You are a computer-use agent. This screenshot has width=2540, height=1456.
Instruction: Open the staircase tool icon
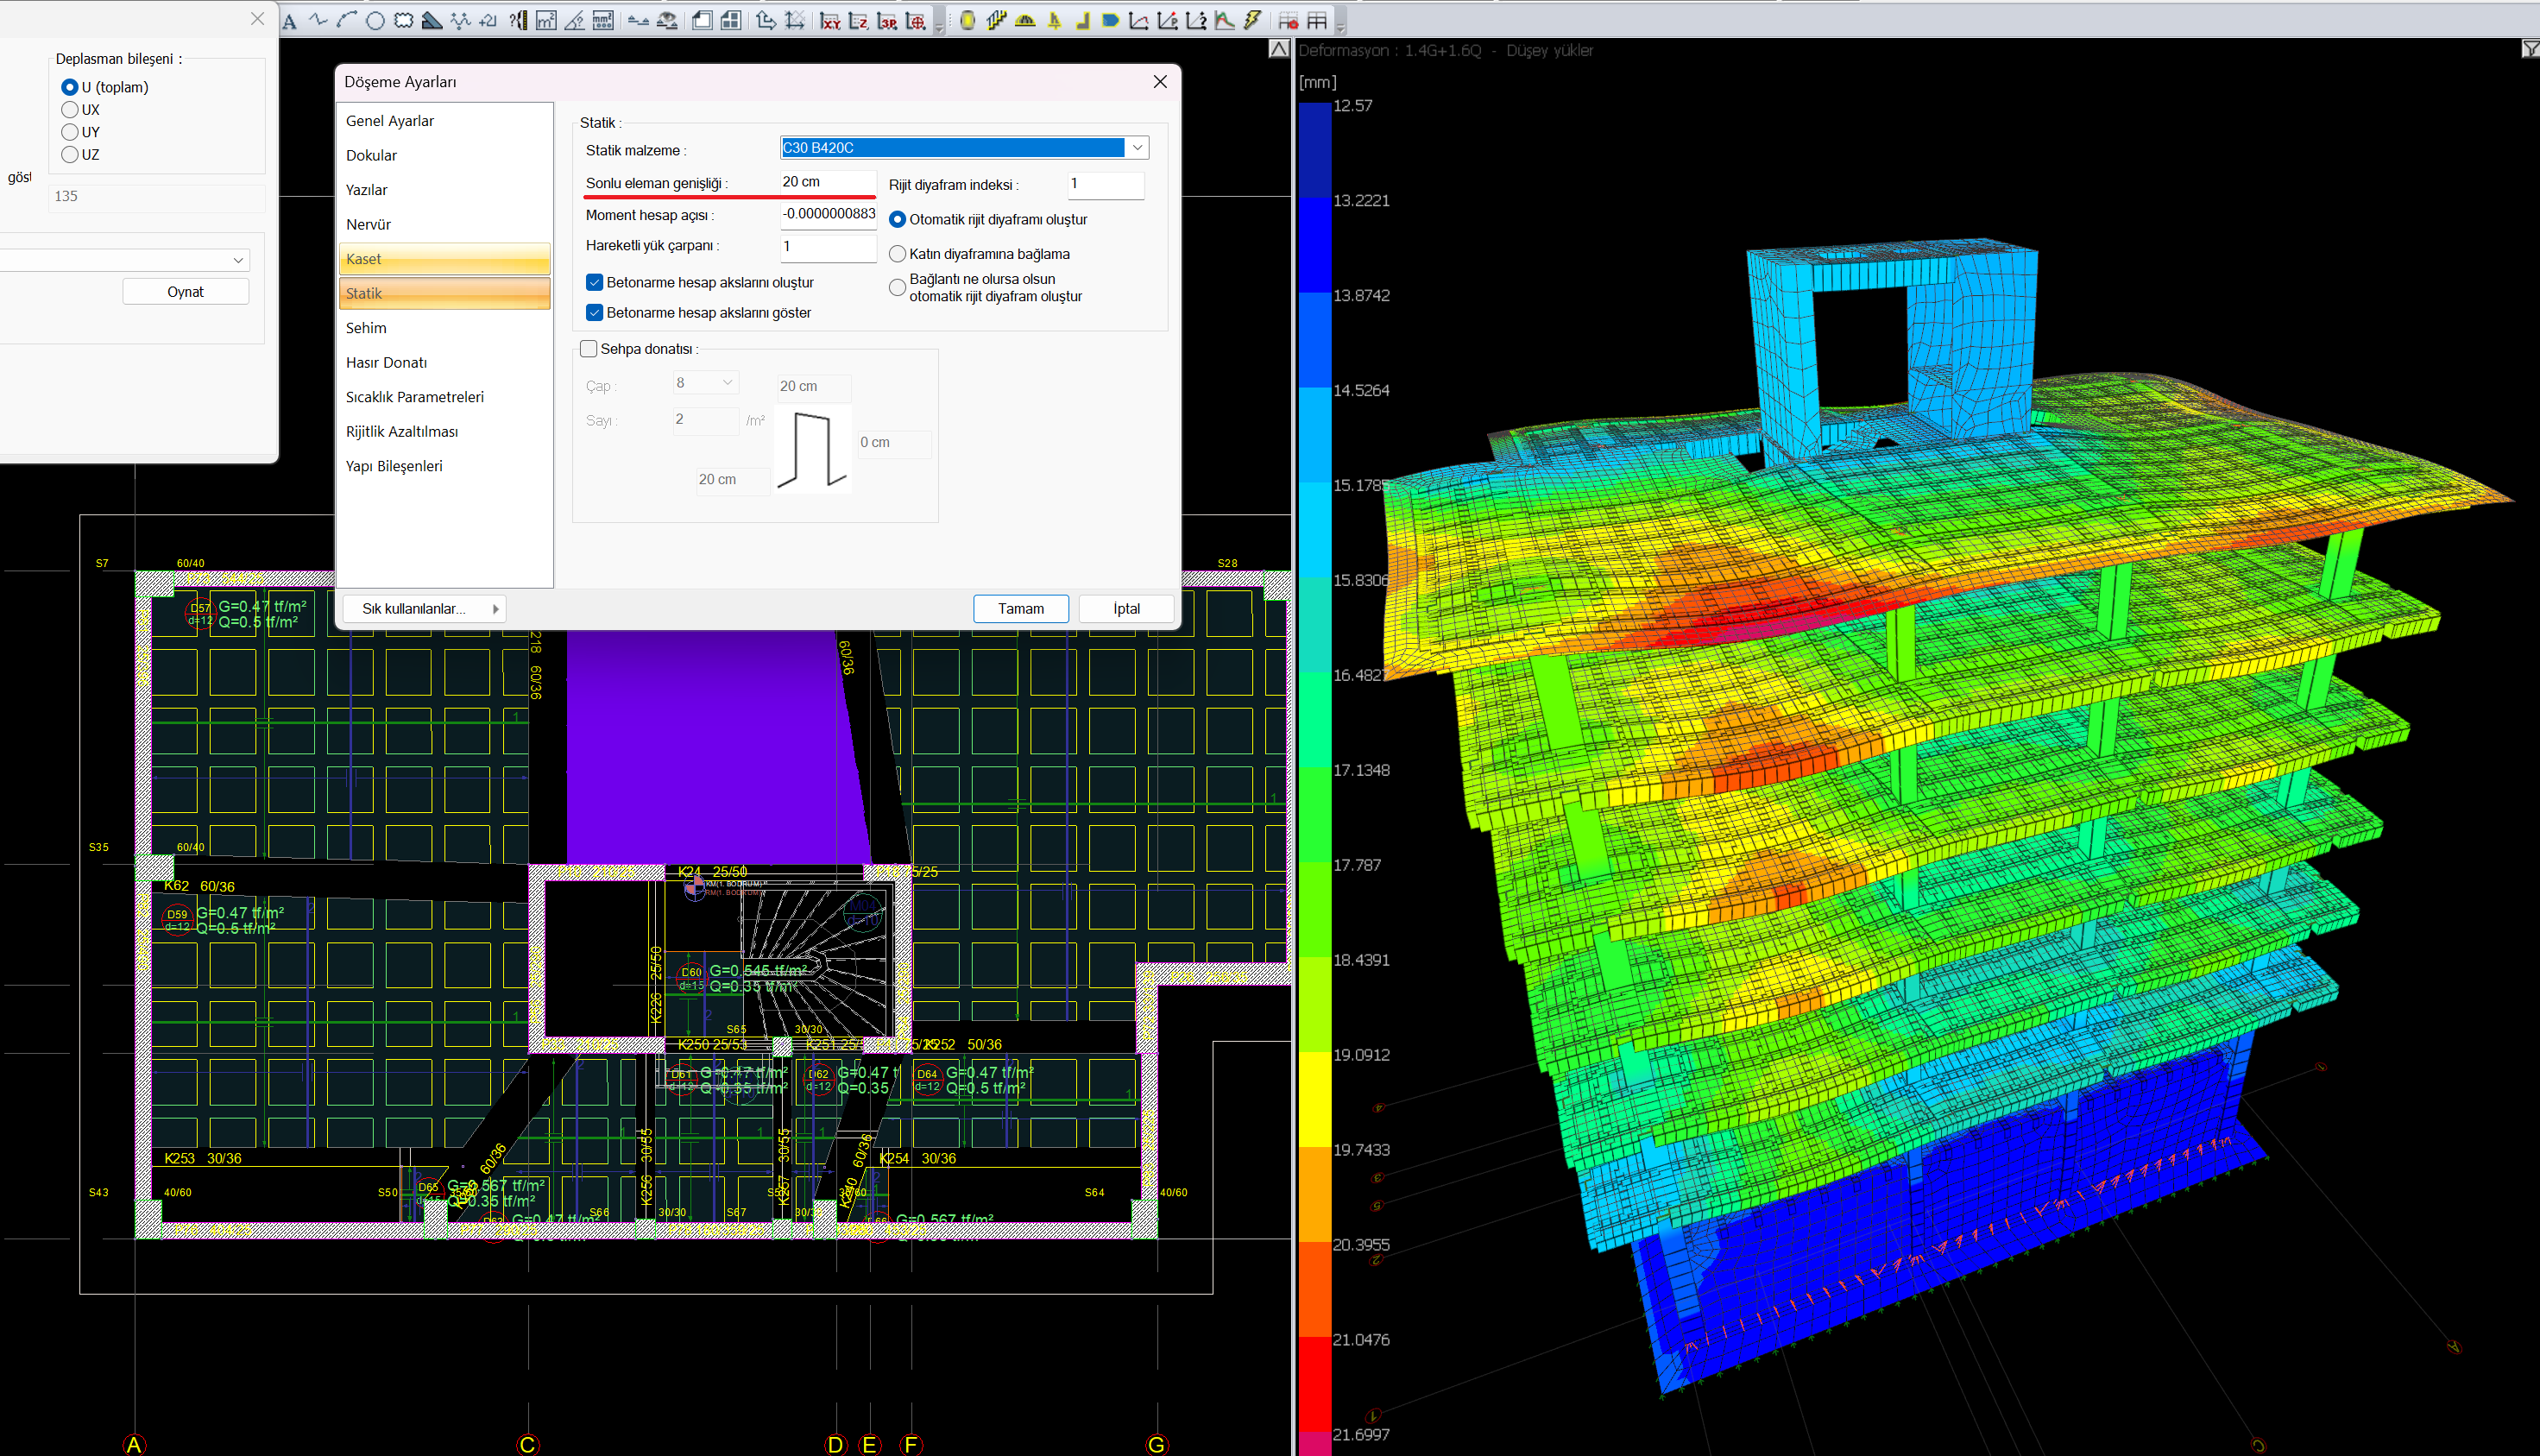click(997, 21)
